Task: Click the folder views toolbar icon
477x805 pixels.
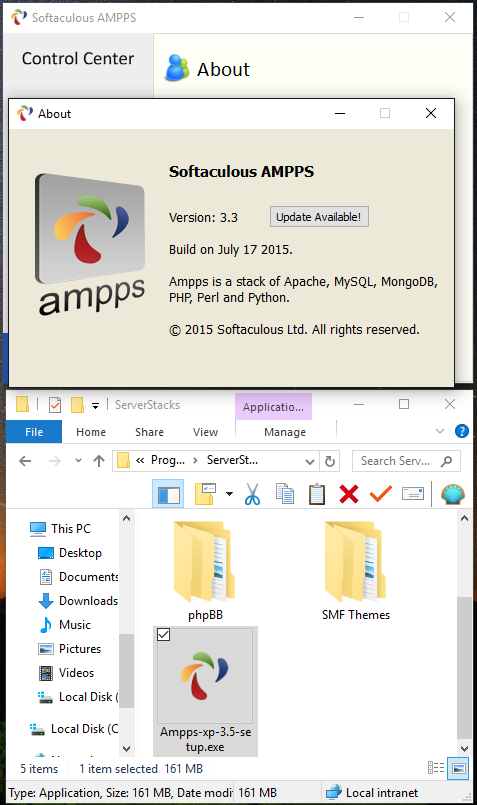Action: 205,494
